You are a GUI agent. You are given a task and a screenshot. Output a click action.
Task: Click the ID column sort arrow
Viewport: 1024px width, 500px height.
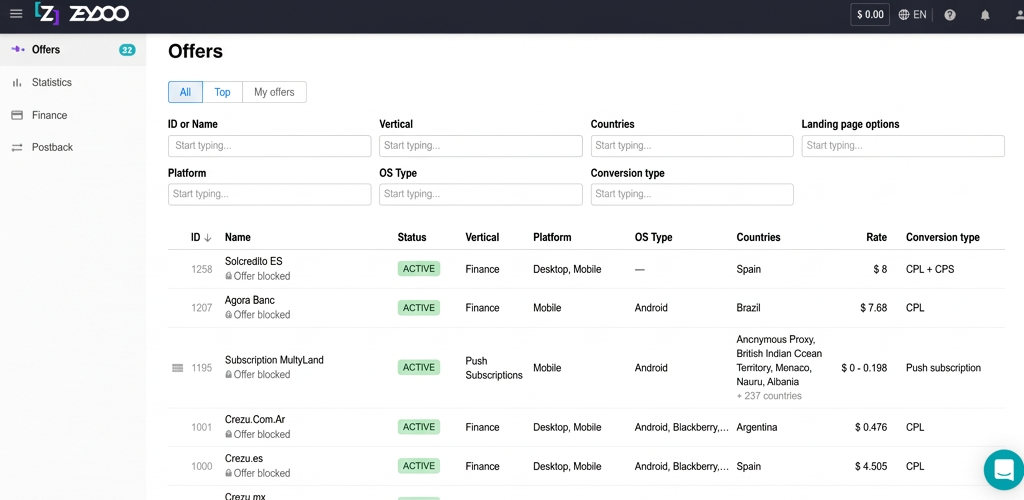[x=208, y=238]
